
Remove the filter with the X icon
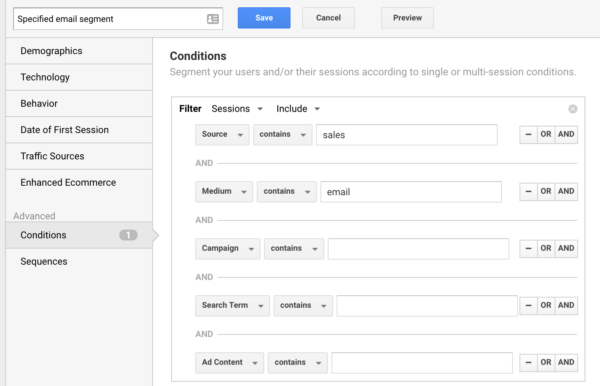572,109
